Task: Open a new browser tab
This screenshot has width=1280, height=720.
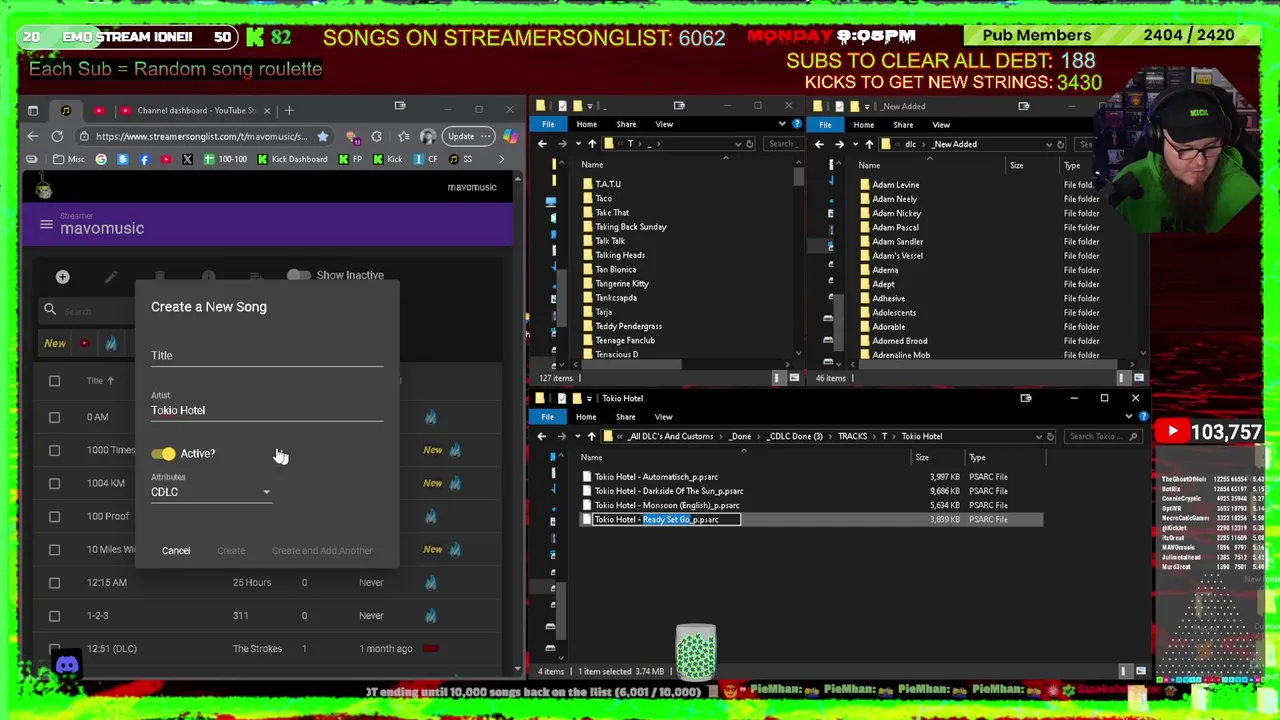Action: coord(289,110)
